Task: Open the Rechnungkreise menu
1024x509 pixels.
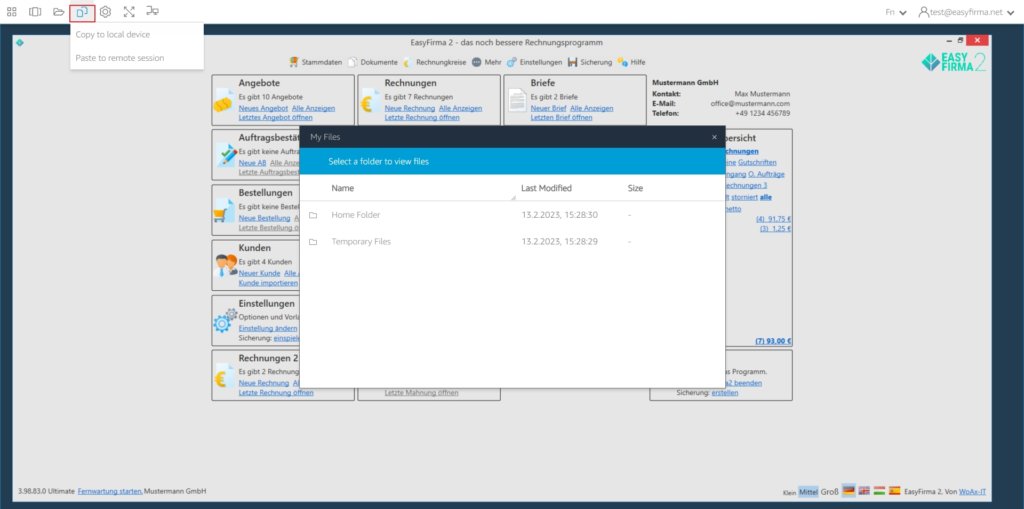Action: (434, 62)
